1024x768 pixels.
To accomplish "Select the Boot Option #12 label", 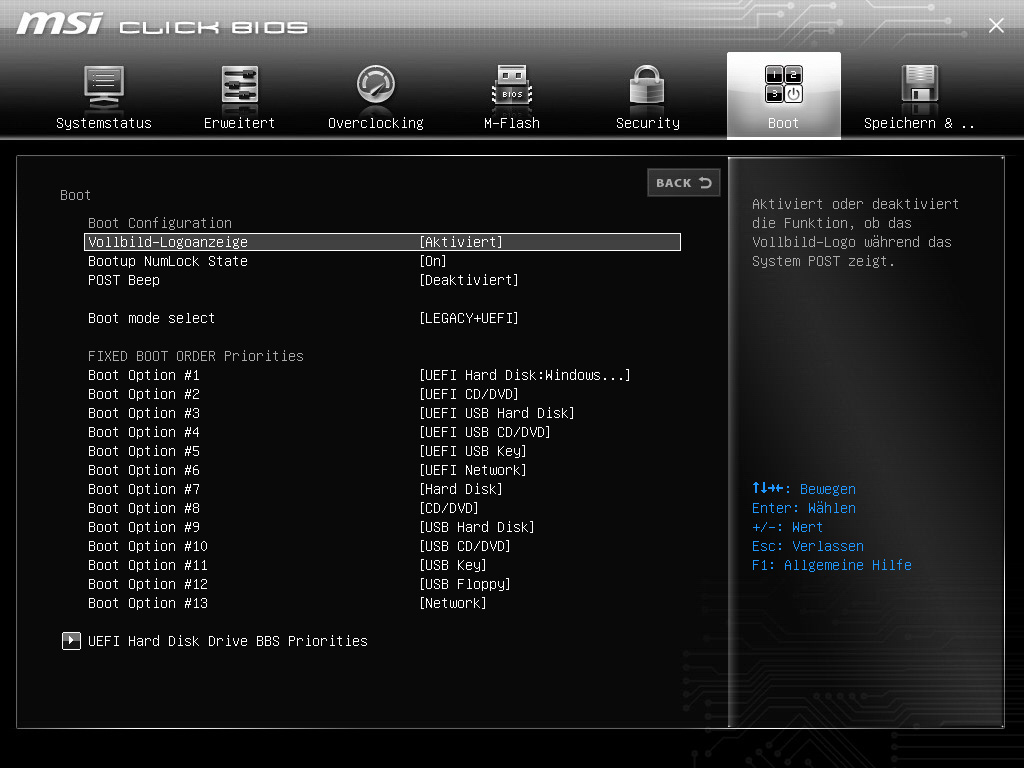I will (148, 583).
